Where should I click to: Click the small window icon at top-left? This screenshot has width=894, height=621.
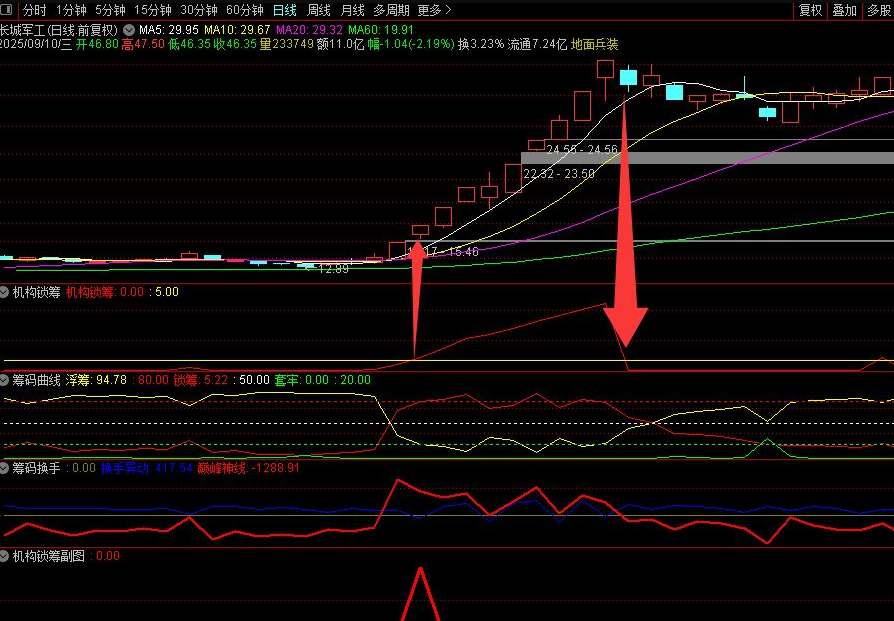(8, 10)
